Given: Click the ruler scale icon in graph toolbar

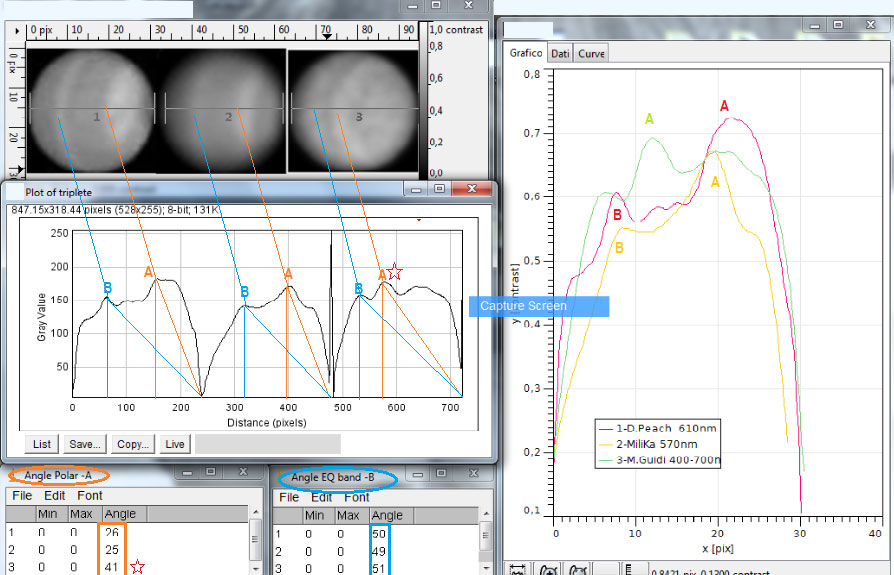Looking at the screenshot, I should click(633, 569).
